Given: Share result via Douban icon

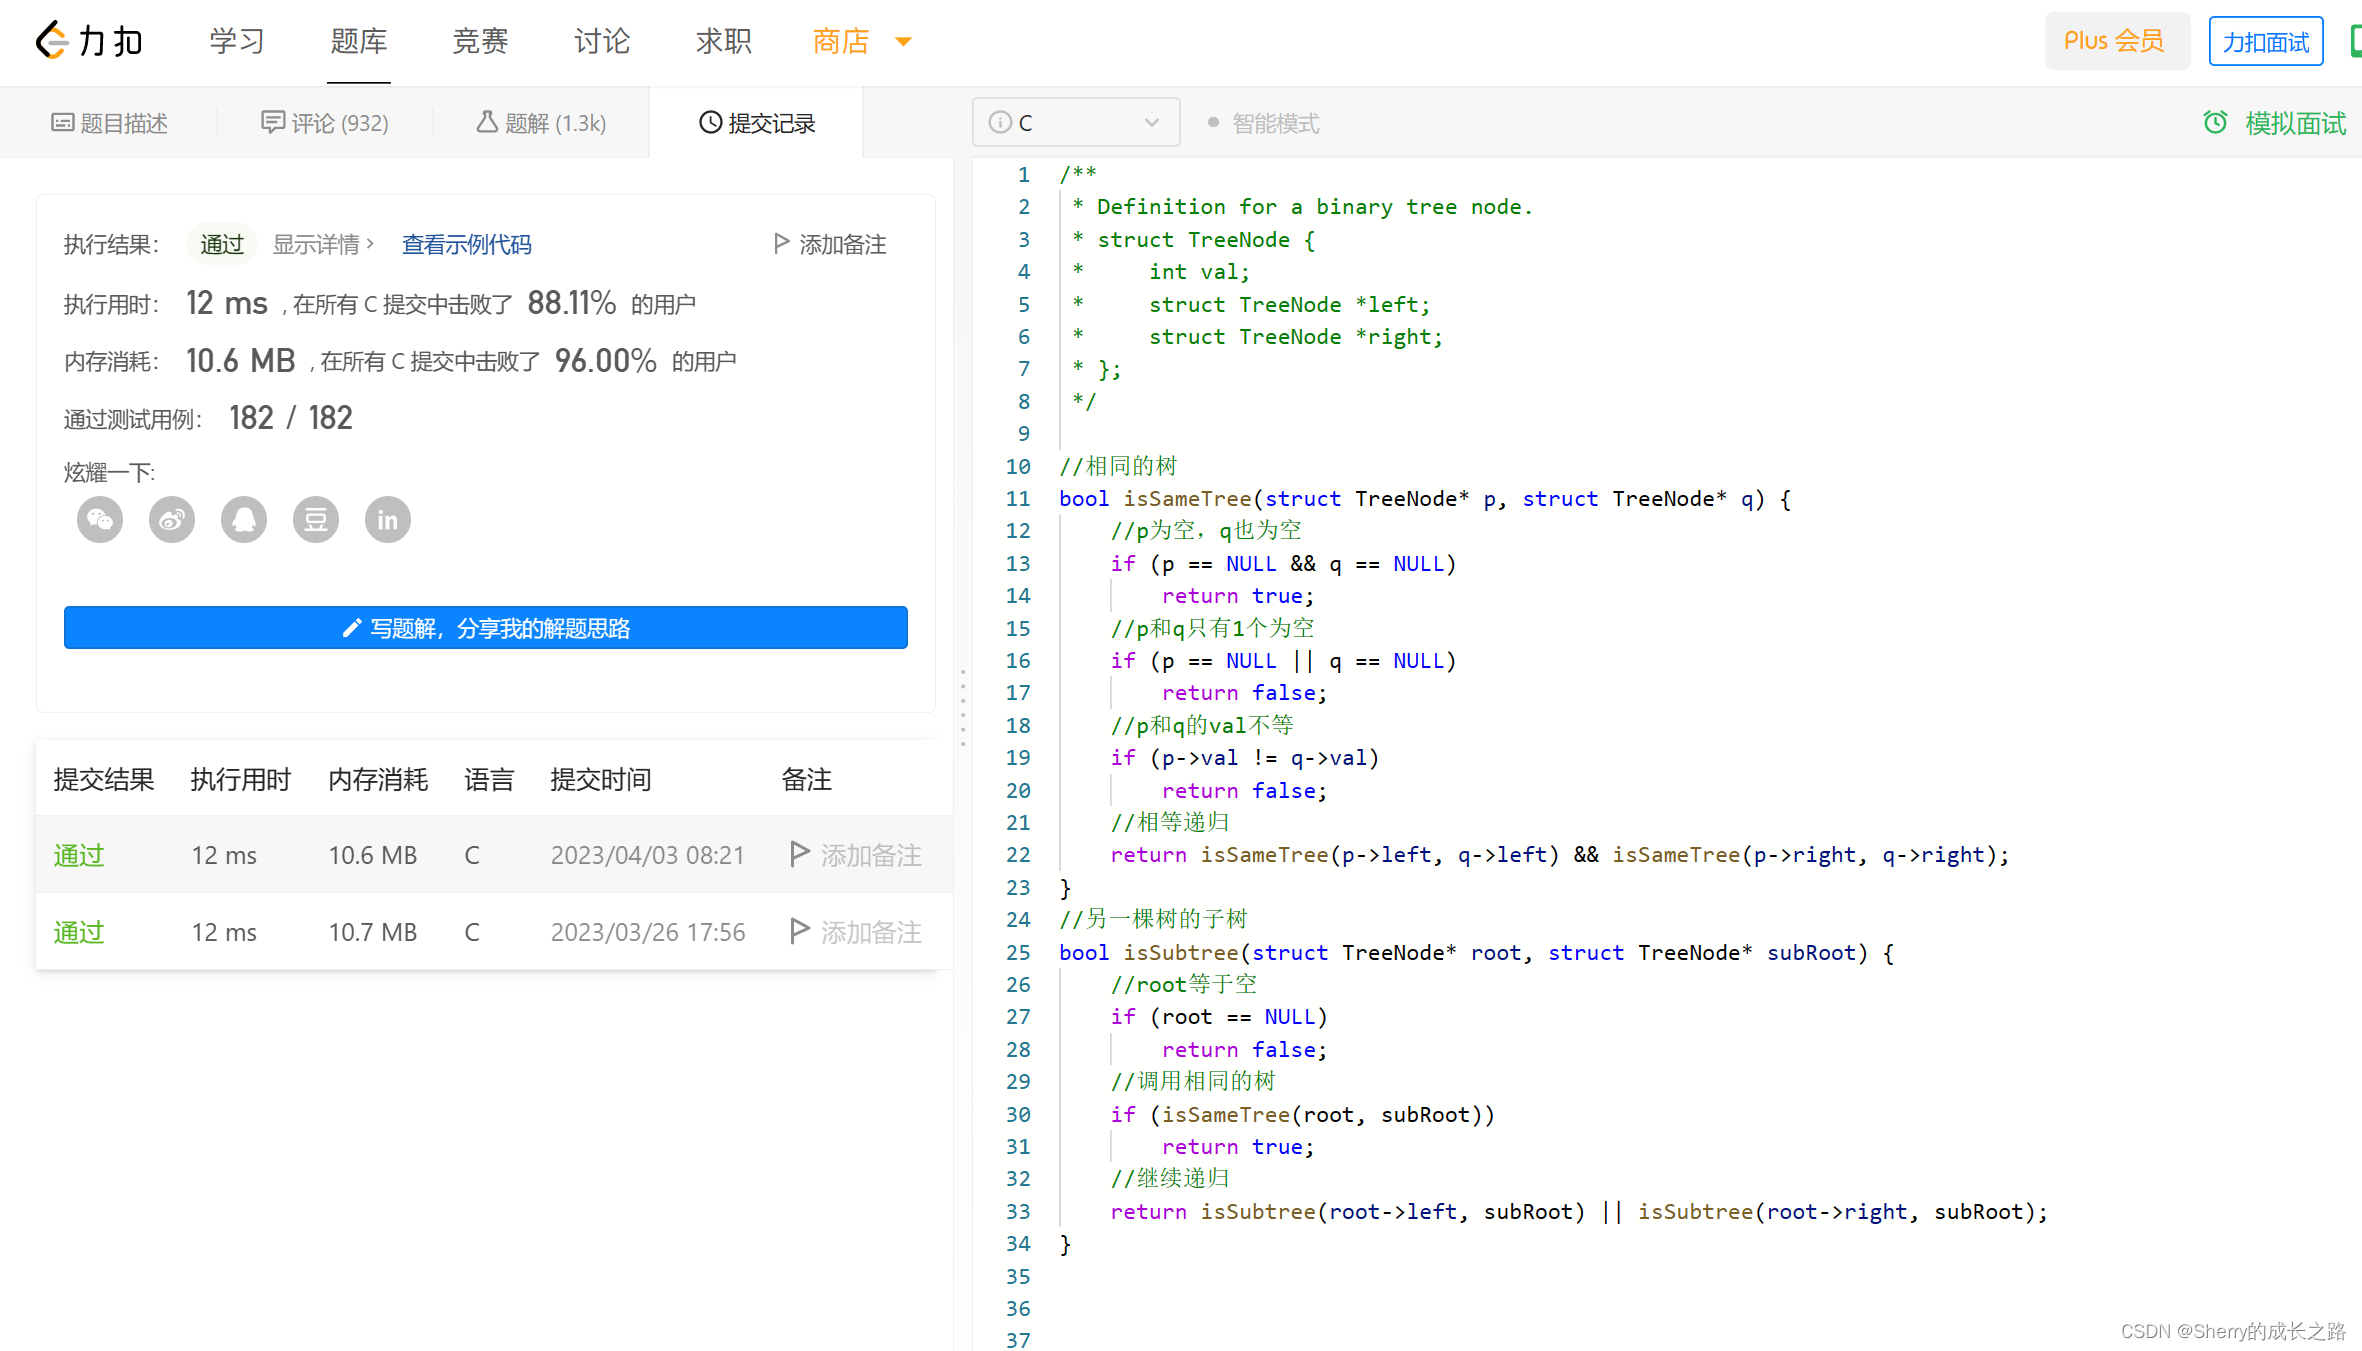Looking at the screenshot, I should coord(316,520).
